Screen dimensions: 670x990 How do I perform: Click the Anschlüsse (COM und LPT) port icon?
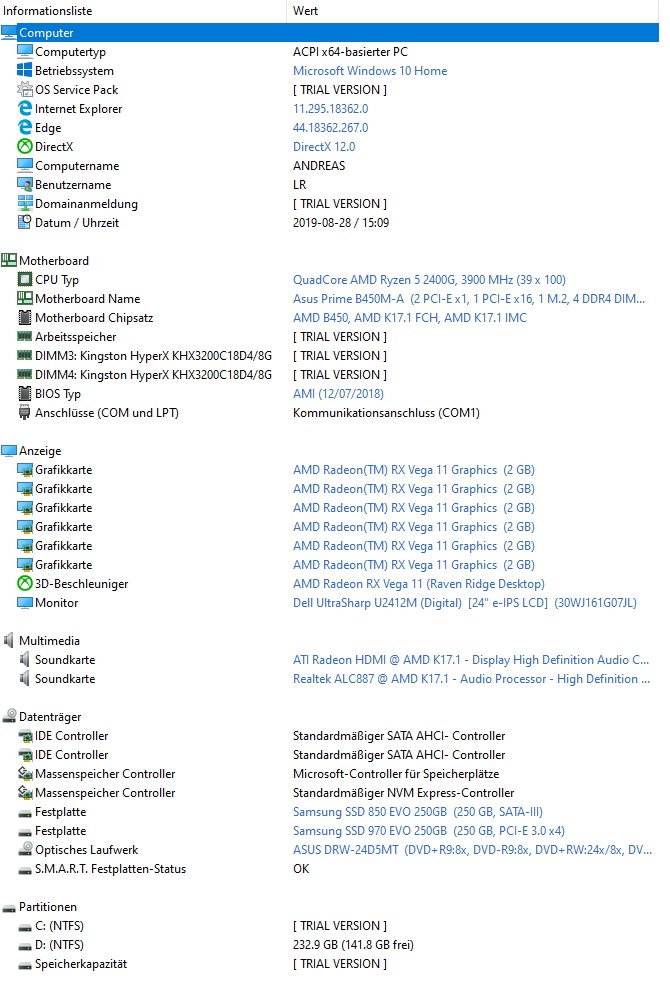[x=25, y=412]
